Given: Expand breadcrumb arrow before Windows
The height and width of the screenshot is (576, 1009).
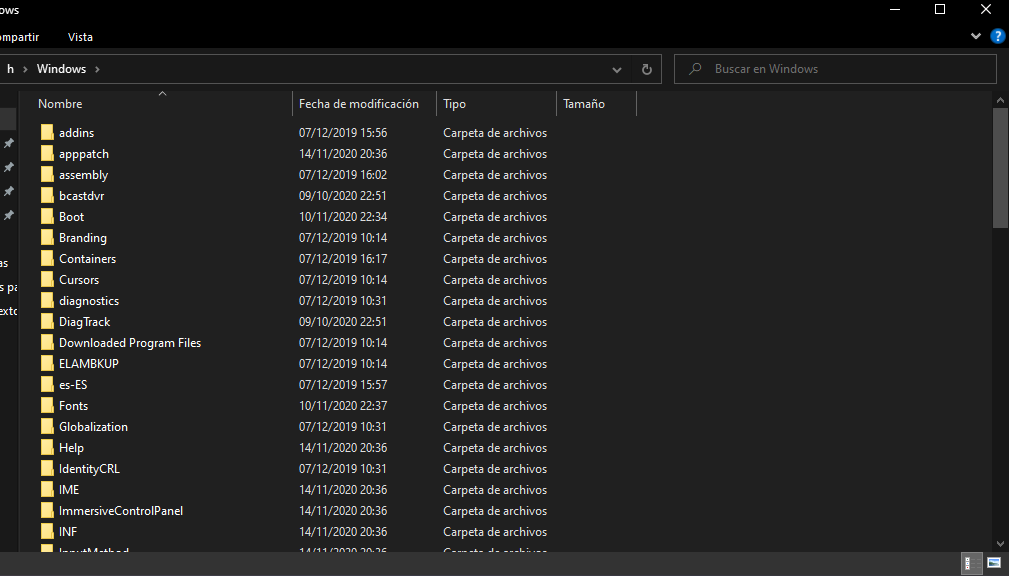Looking at the screenshot, I should click(25, 69).
